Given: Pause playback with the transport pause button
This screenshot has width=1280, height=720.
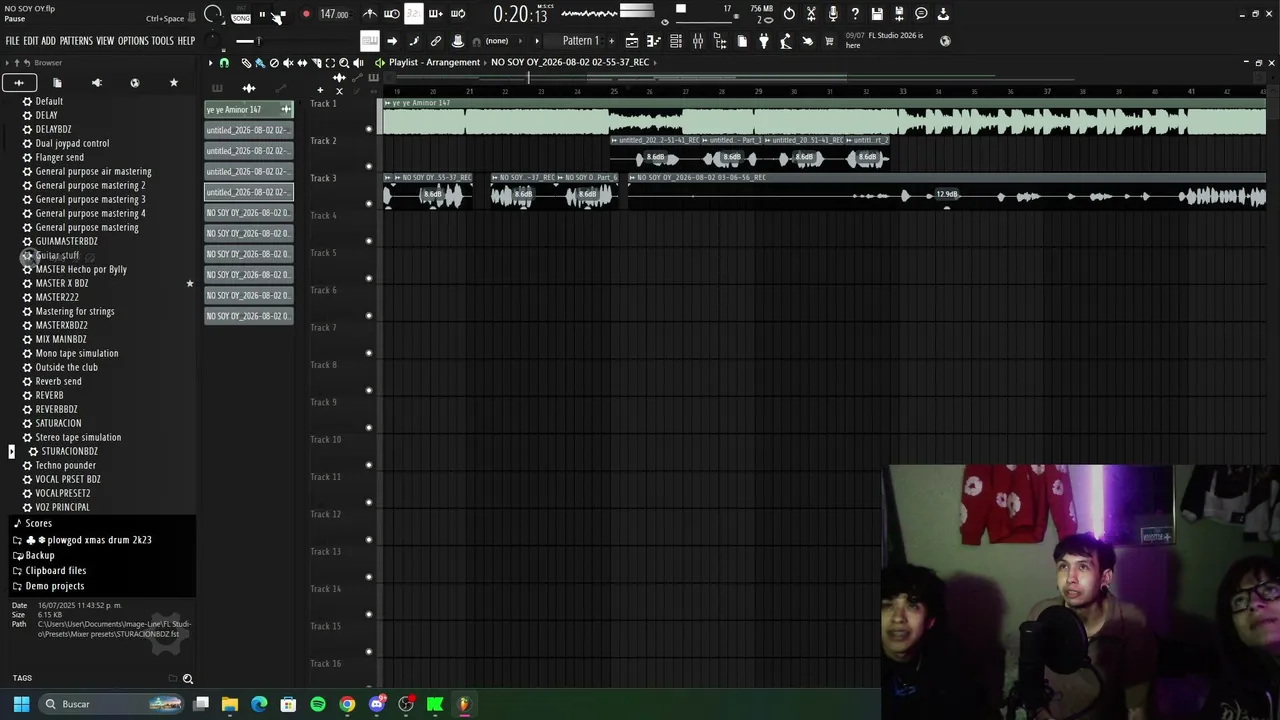Looking at the screenshot, I should pyautogui.click(x=262, y=14).
